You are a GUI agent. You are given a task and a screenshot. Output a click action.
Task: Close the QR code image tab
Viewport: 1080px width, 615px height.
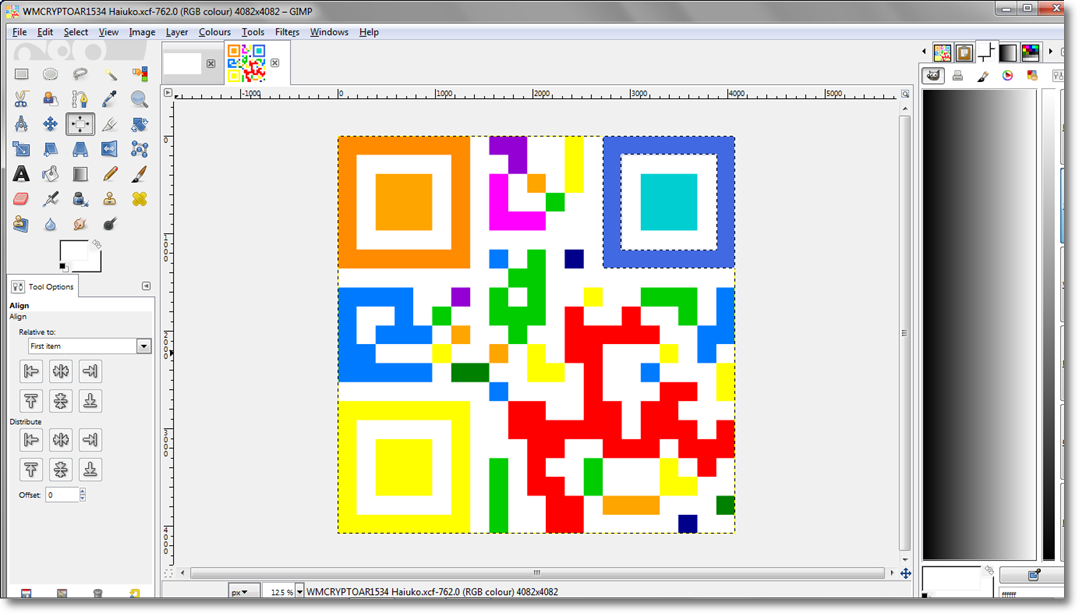275,63
